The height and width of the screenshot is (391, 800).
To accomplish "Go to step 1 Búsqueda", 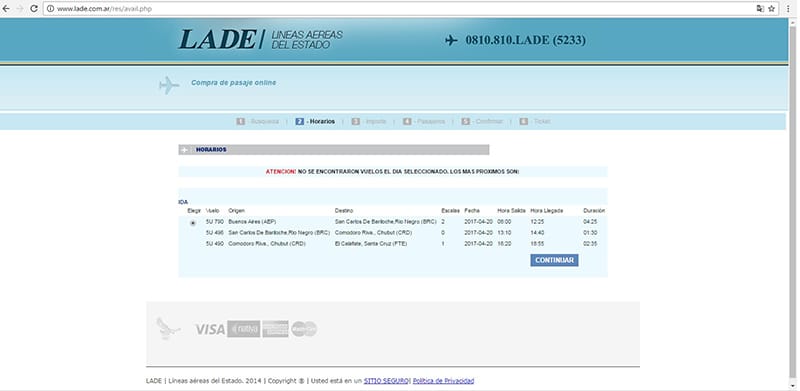I will (258, 121).
